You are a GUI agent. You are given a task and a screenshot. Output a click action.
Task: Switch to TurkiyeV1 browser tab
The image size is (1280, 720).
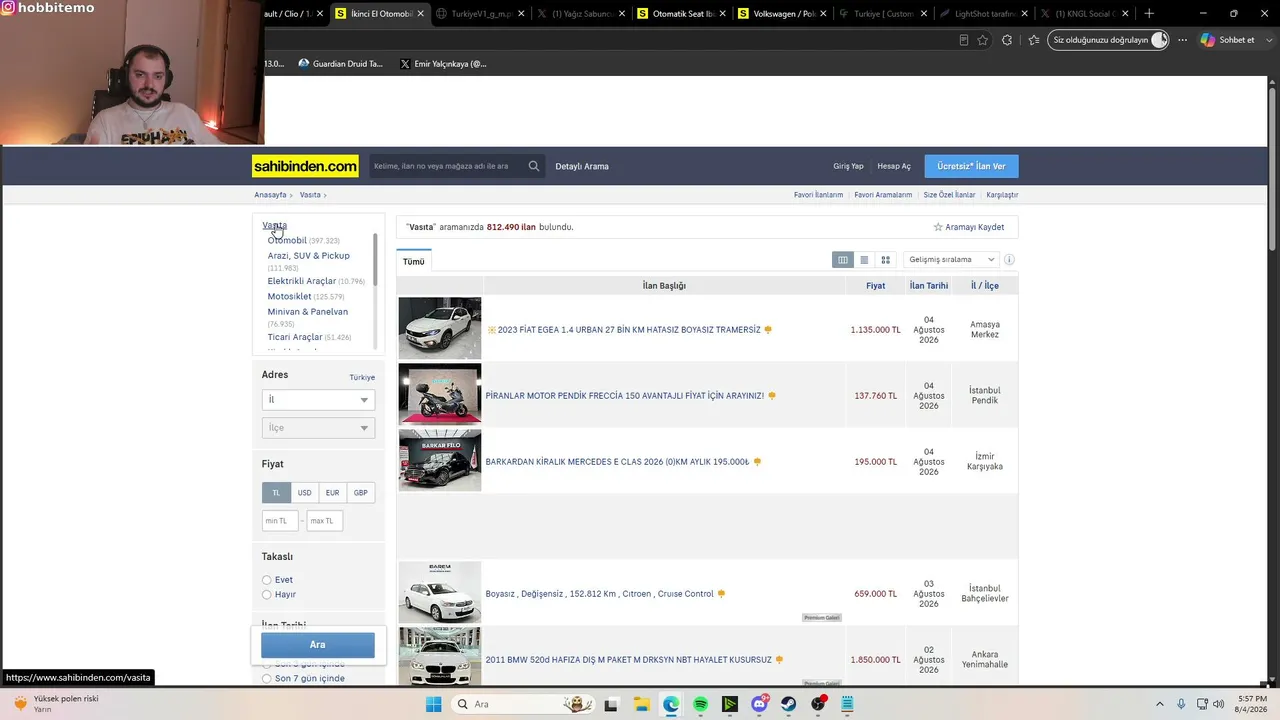[x=479, y=14]
